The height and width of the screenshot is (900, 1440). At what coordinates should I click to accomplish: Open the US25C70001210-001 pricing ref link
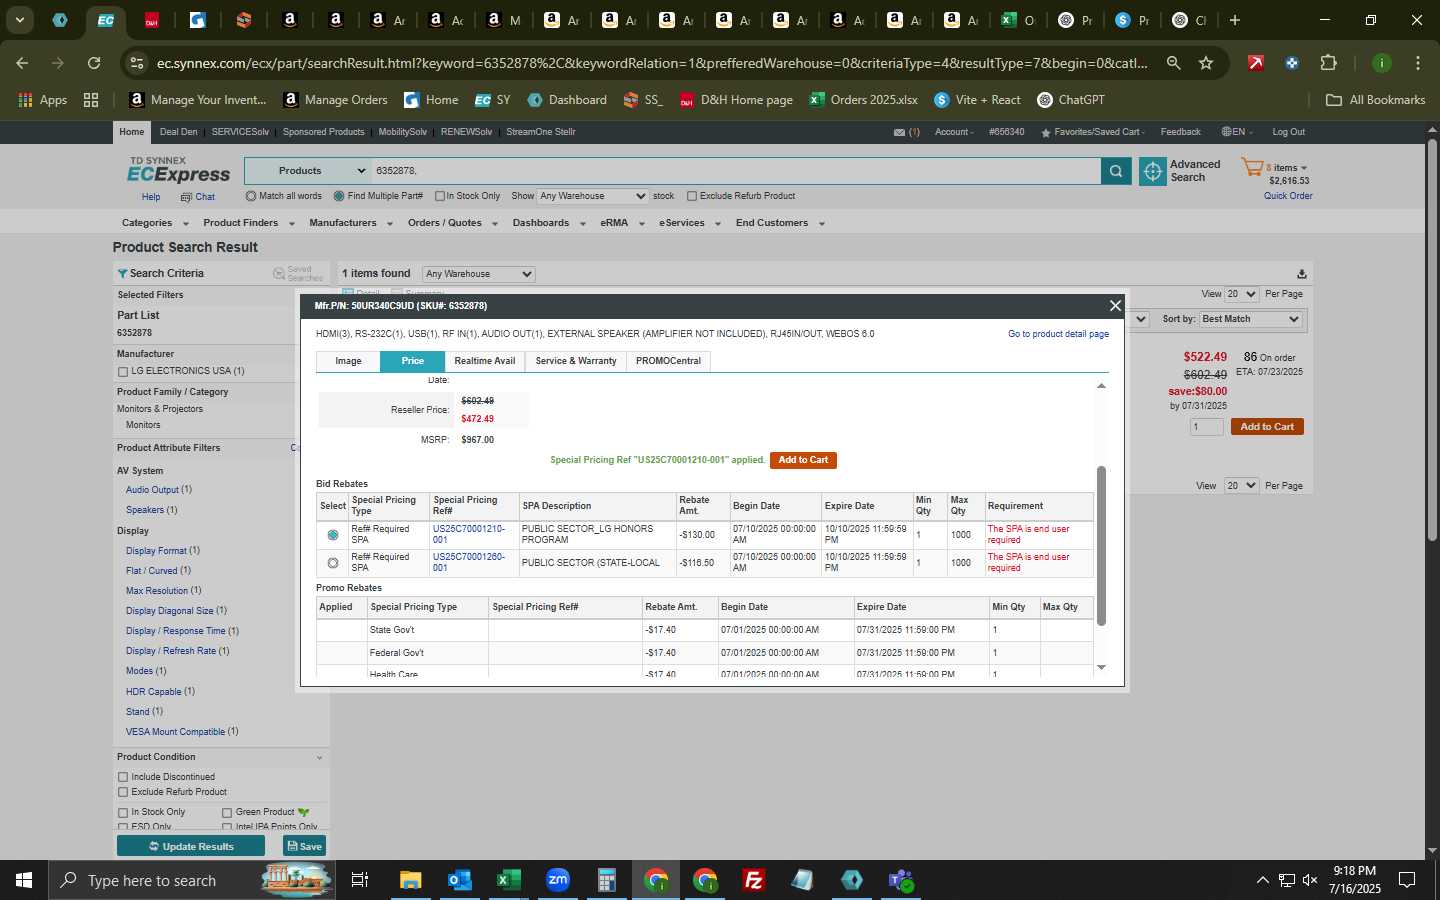[x=468, y=534]
